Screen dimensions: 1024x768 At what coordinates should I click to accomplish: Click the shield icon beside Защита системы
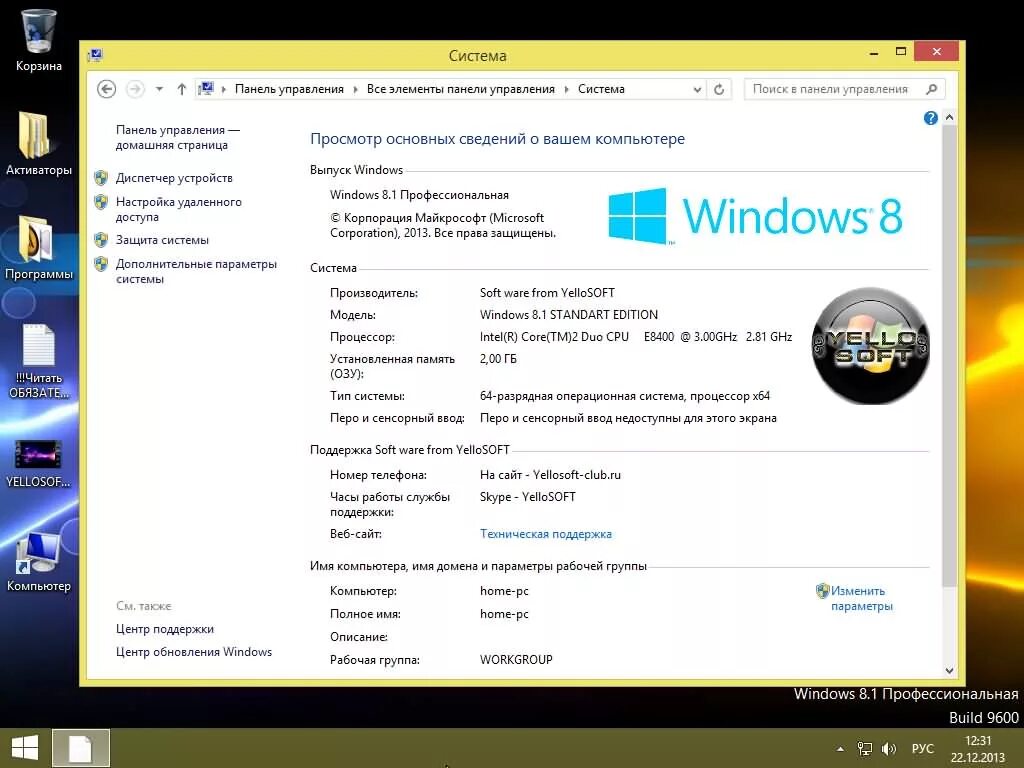(101, 240)
